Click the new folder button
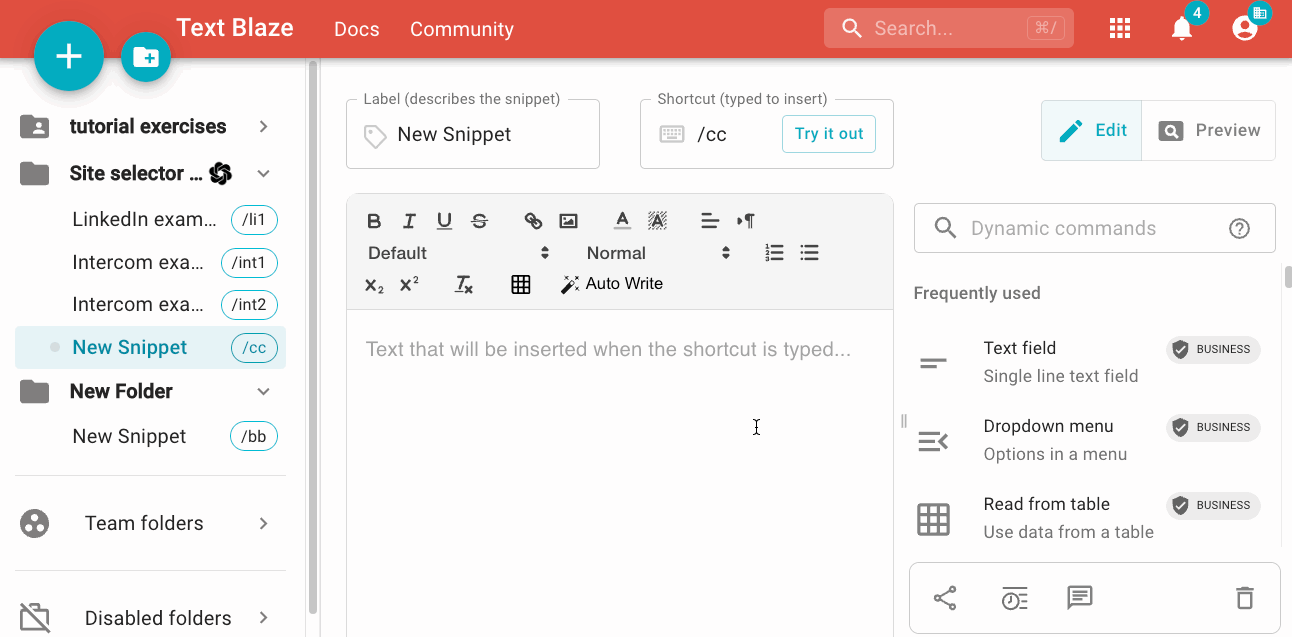 [146, 57]
